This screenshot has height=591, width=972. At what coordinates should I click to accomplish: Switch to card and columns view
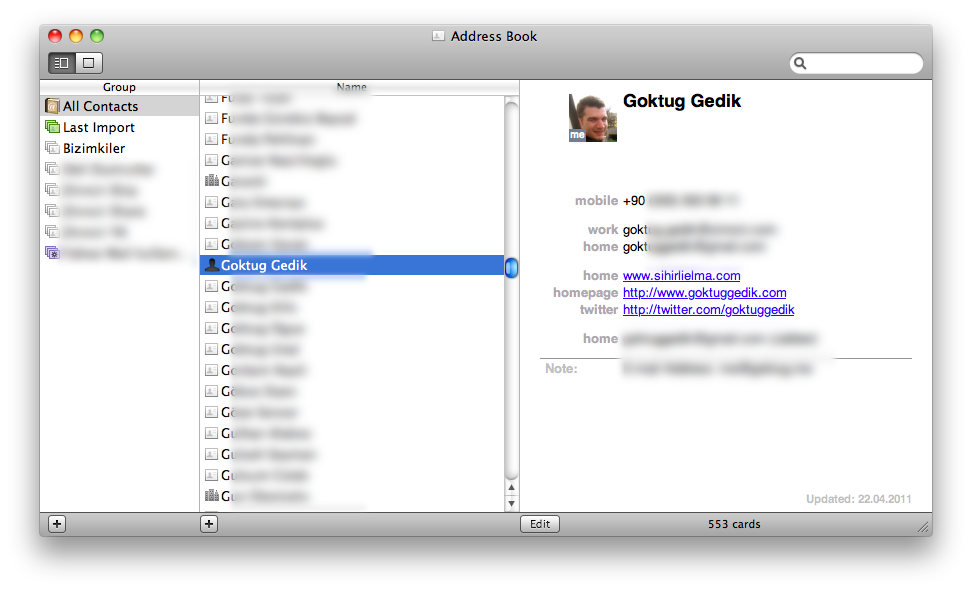click(62, 63)
